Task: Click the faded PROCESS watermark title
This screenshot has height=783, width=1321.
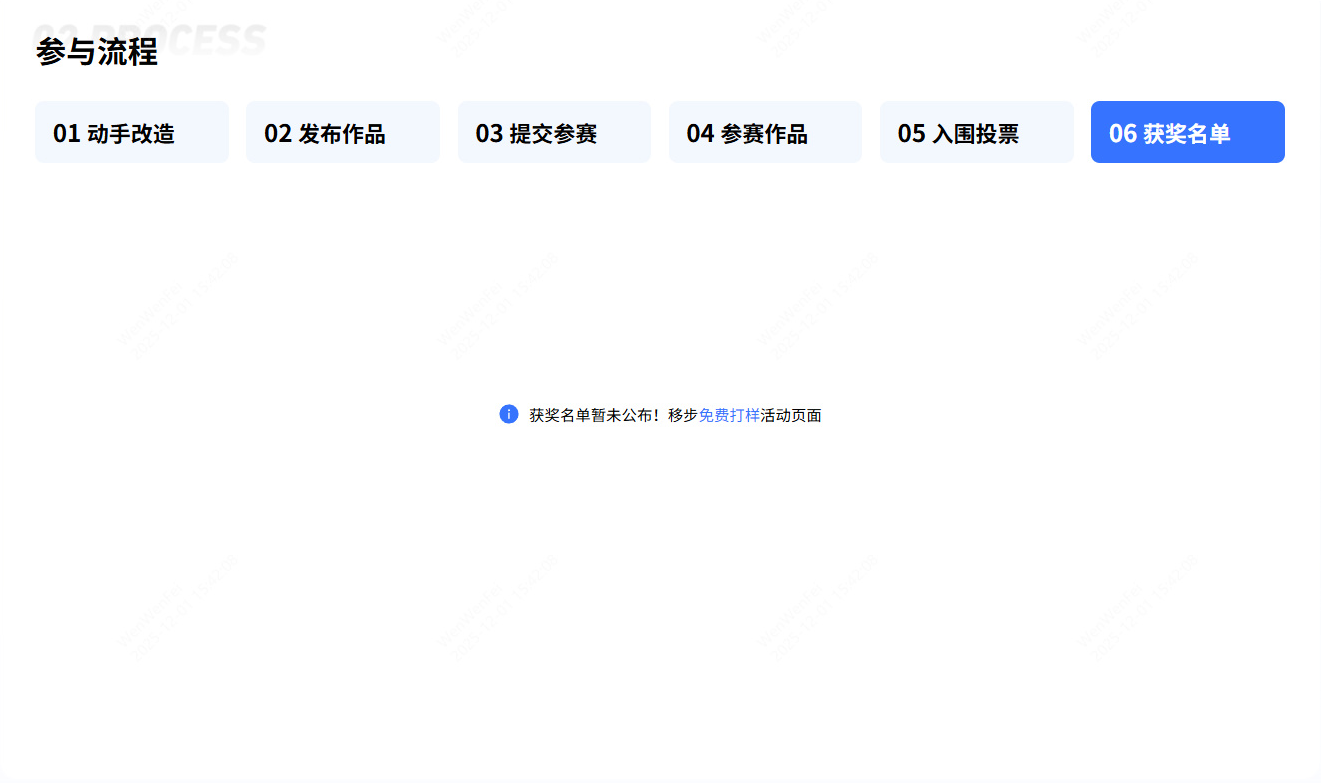Action: (x=200, y=36)
